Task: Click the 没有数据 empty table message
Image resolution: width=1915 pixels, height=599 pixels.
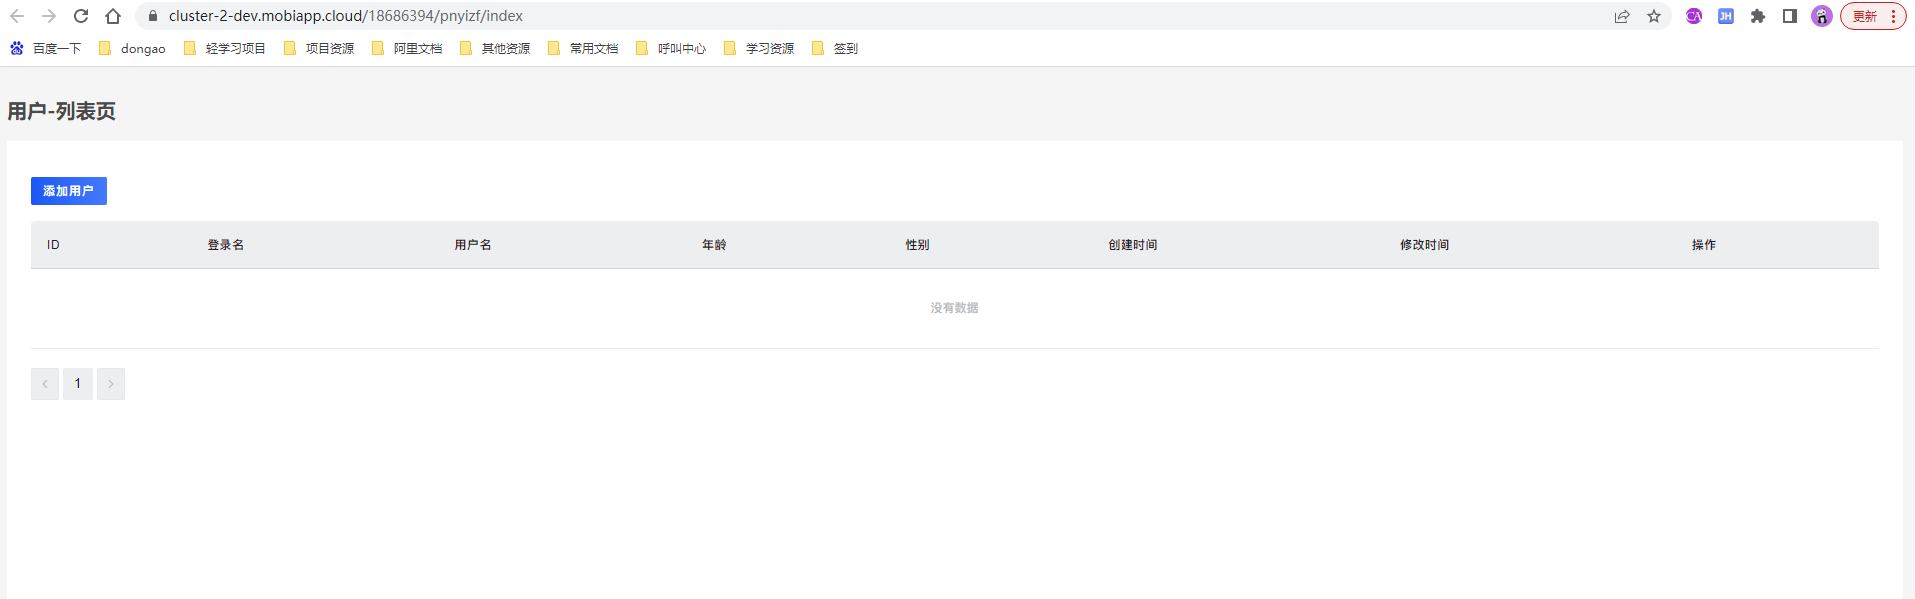Action: (955, 308)
